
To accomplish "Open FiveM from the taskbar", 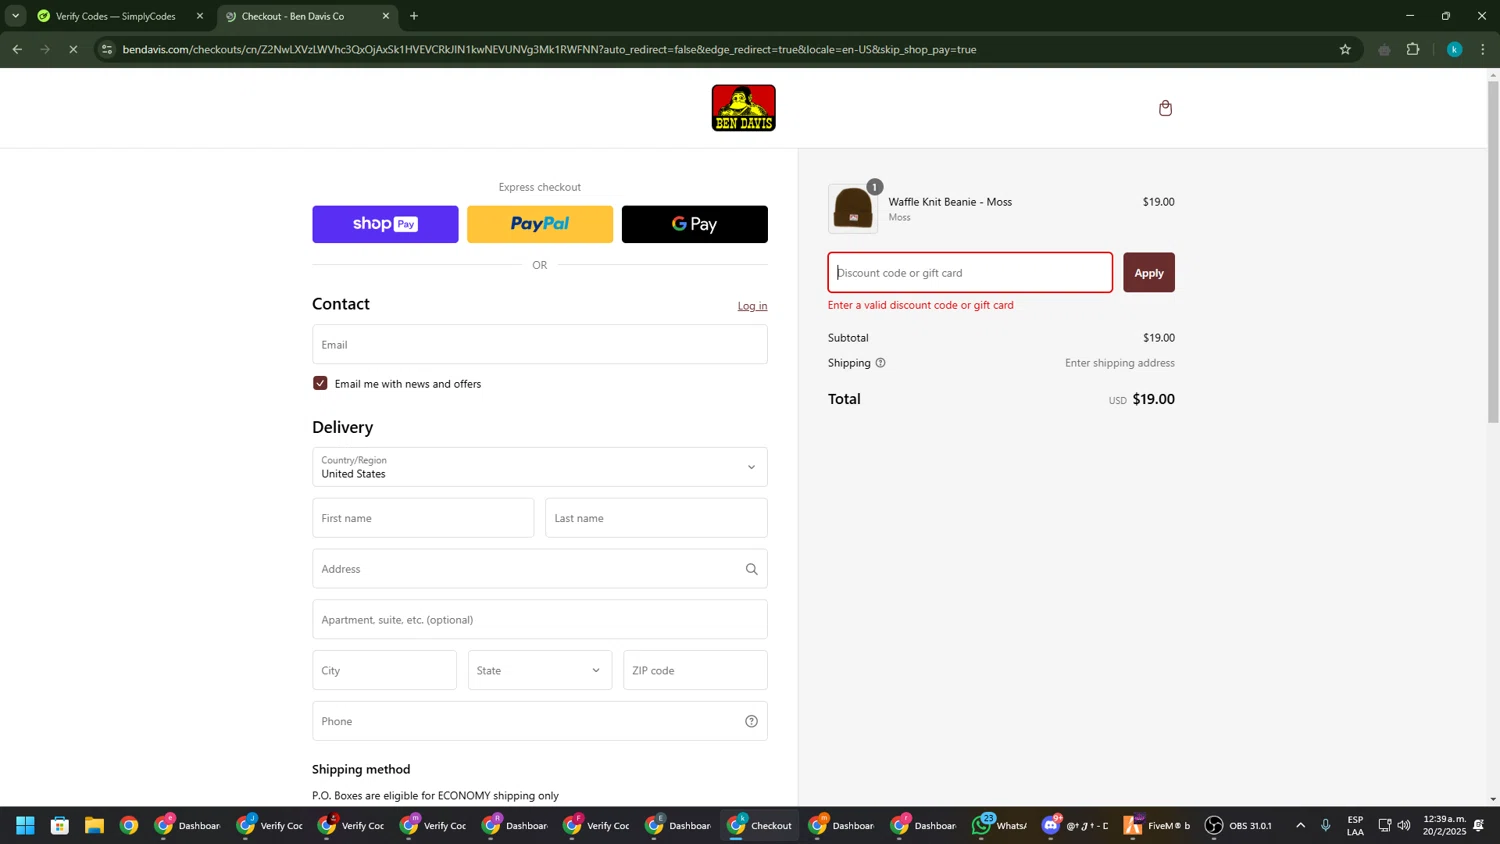I will click(x=1158, y=825).
